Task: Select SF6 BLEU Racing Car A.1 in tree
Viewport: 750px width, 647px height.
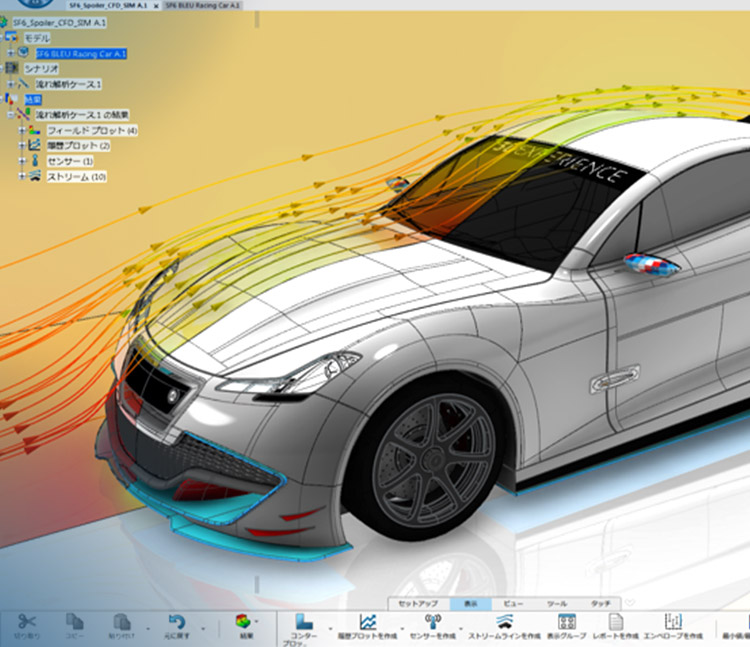Action: coord(80,53)
